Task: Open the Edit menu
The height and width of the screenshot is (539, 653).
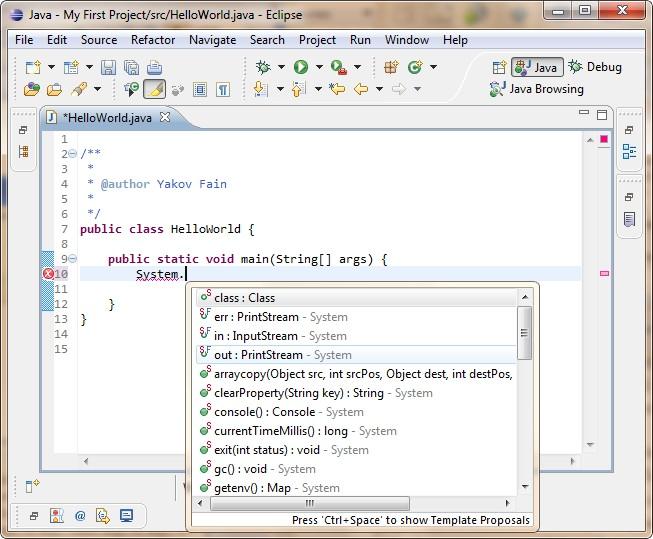Action: [x=57, y=40]
